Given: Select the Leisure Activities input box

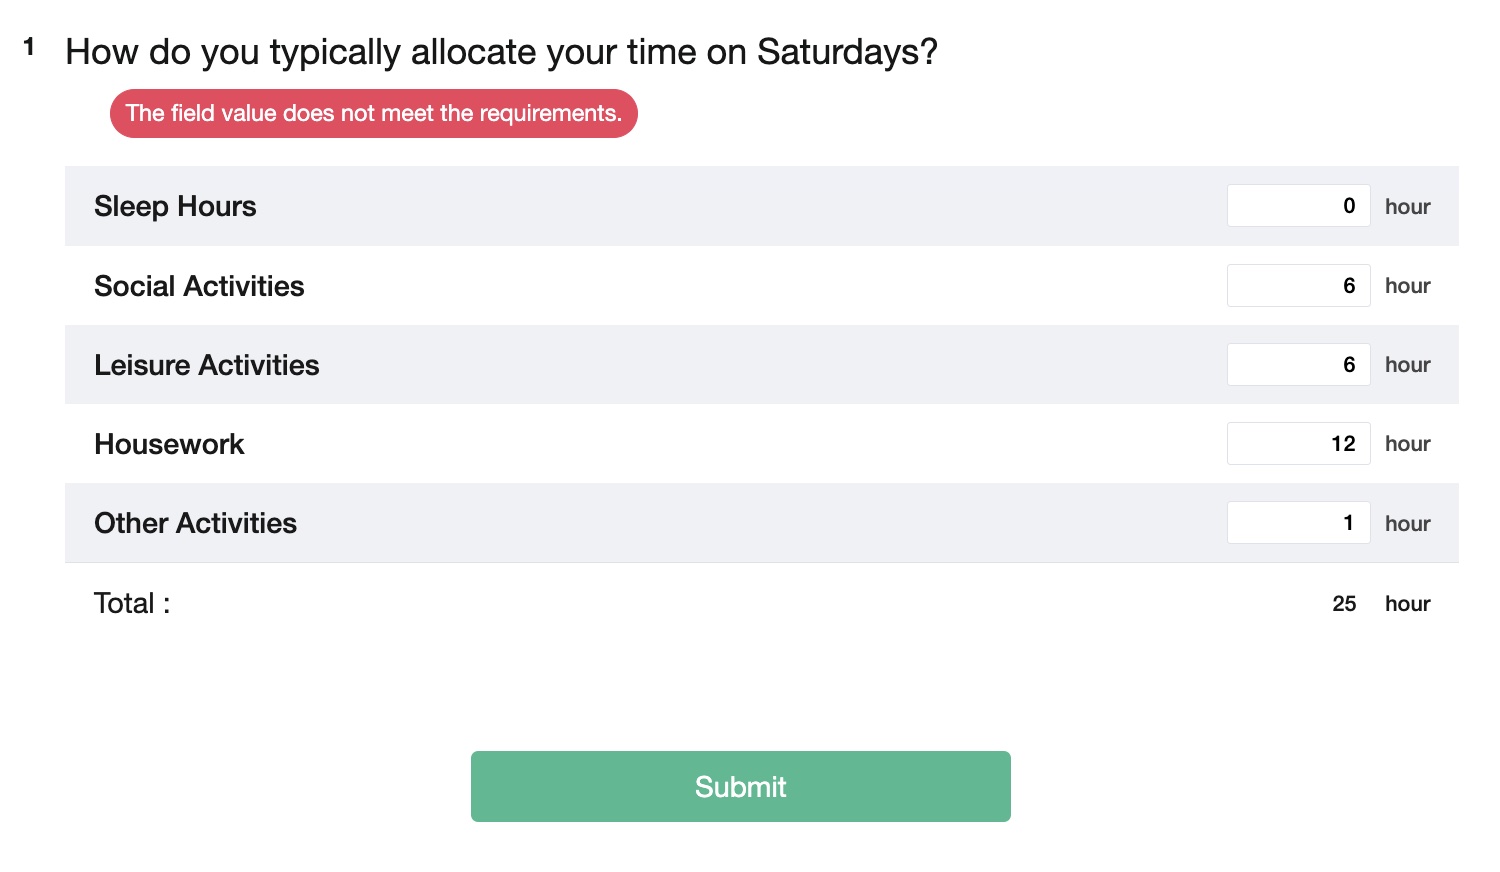Looking at the screenshot, I should [x=1298, y=364].
